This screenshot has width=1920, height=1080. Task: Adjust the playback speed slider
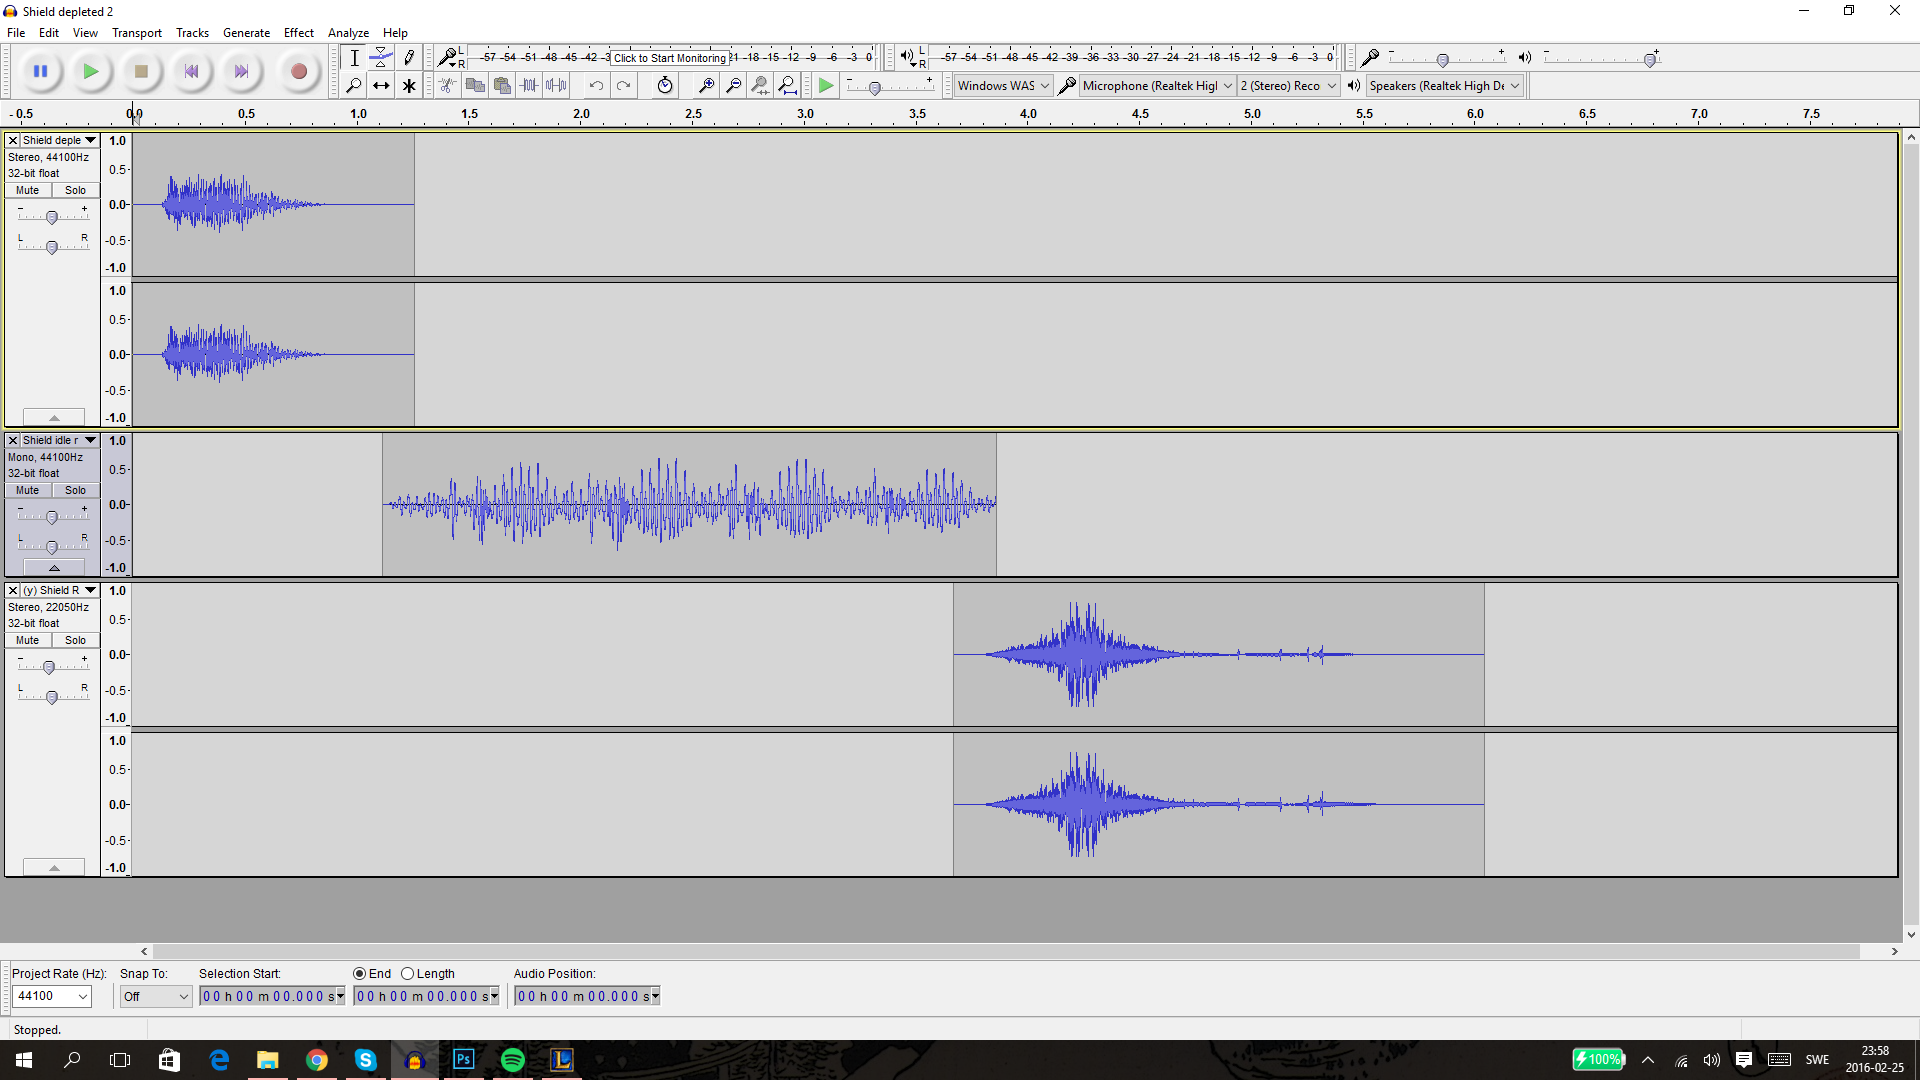[875, 89]
